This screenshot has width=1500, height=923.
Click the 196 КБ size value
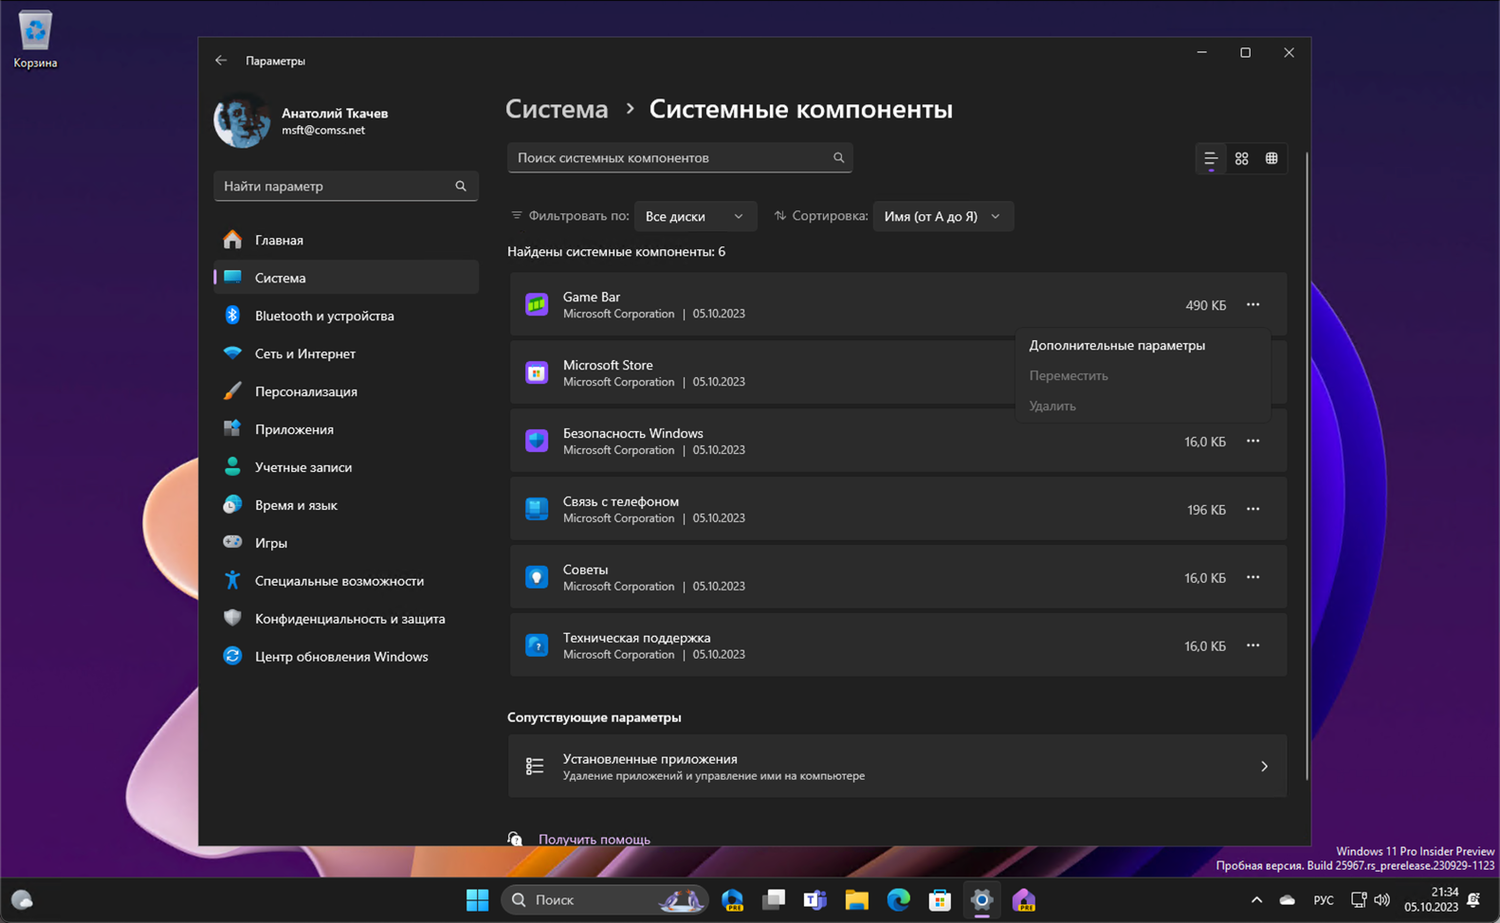point(1207,510)
